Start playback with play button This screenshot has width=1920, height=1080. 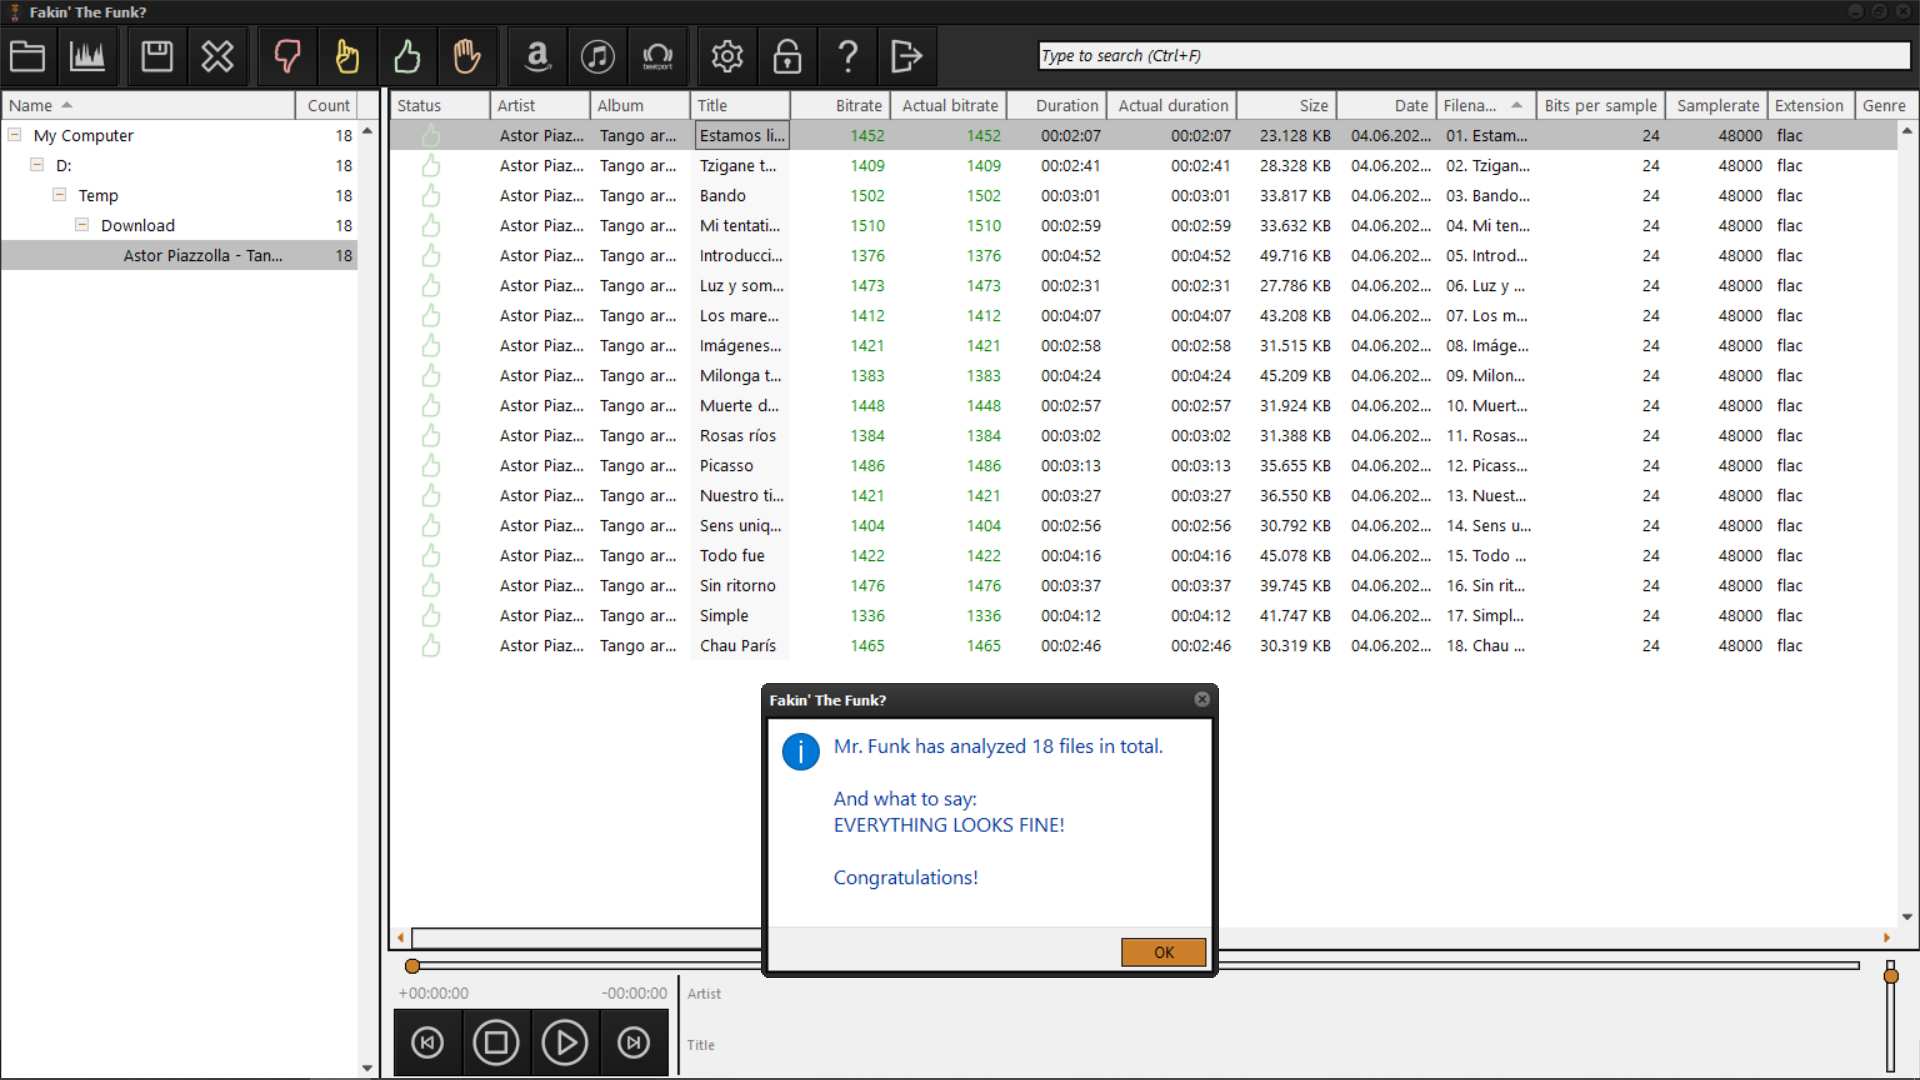click(x=565, y=1043)
